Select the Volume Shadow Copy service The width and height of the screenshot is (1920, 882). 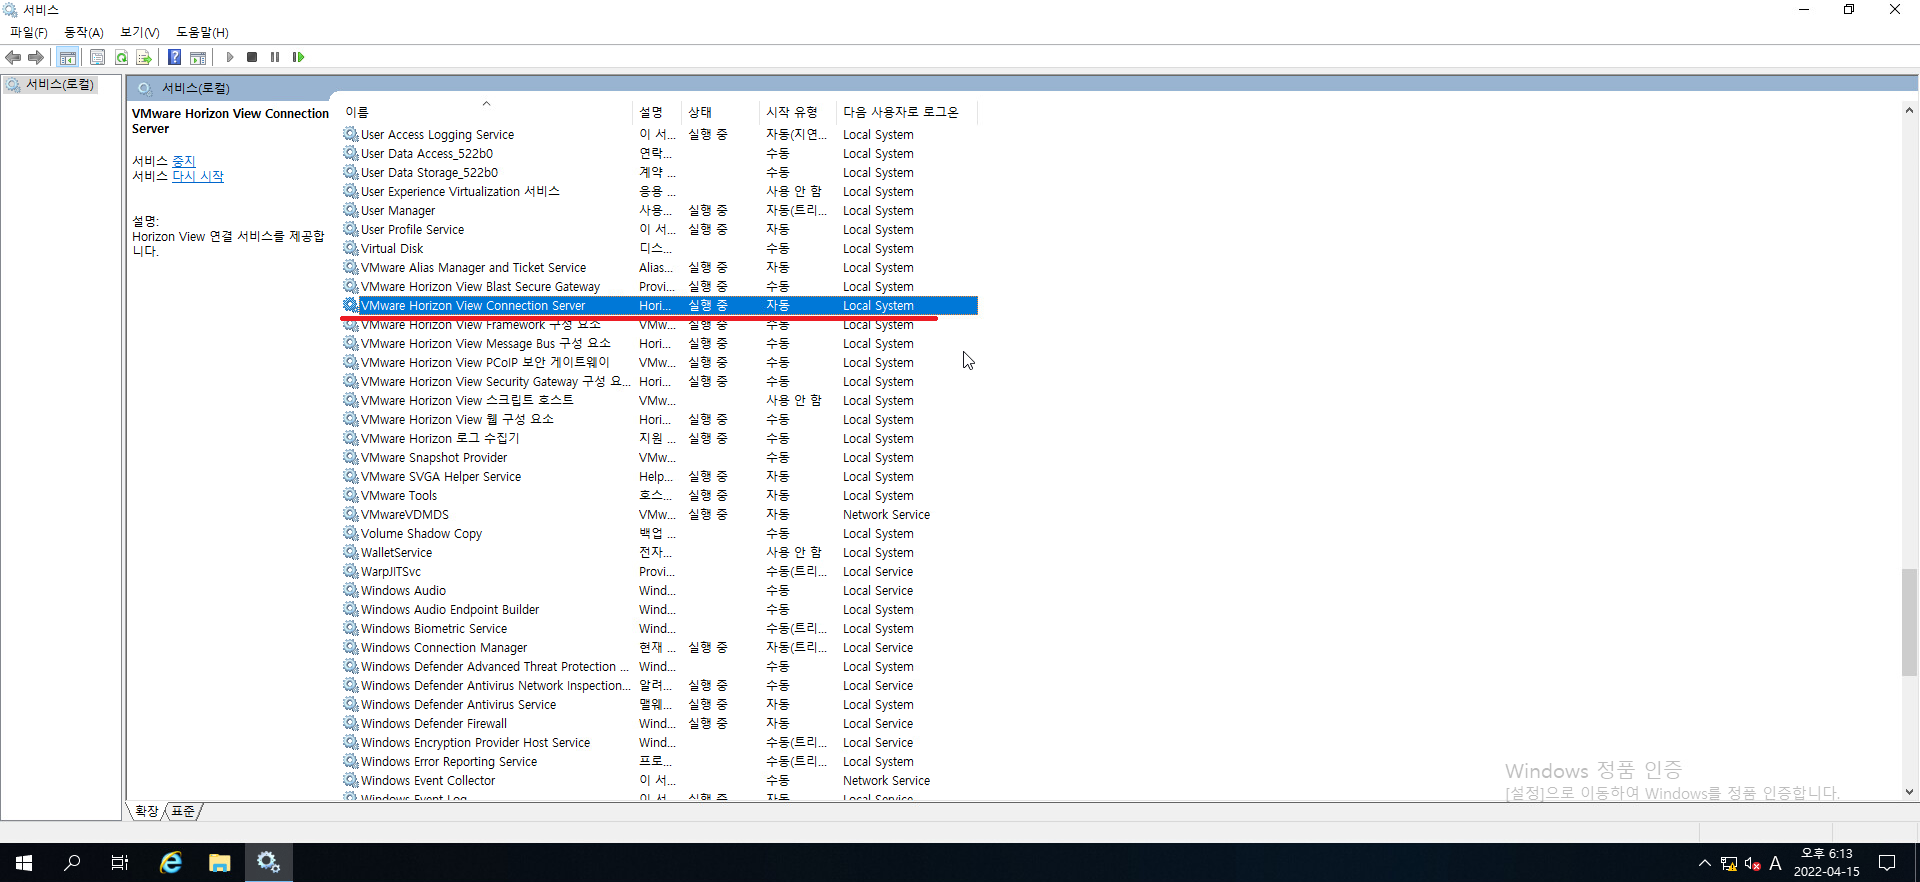(x=659, y=534)
